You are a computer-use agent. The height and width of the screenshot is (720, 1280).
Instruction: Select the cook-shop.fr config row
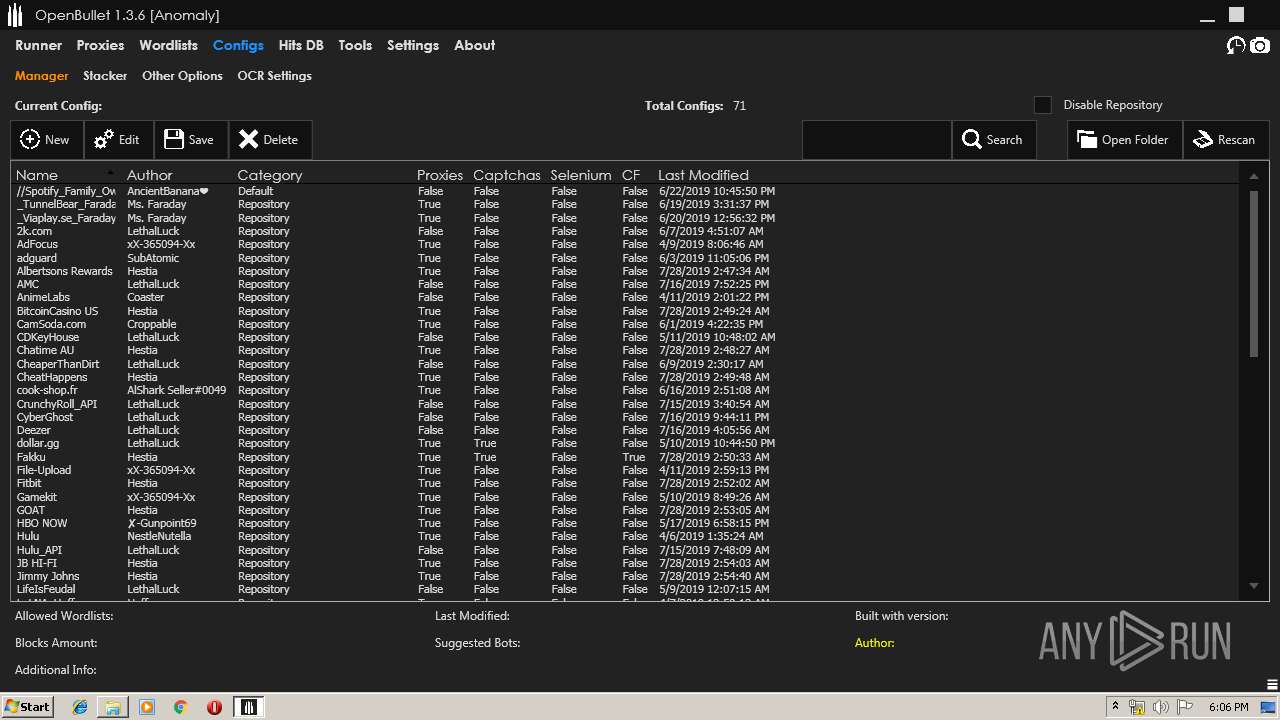pos(625,390)
